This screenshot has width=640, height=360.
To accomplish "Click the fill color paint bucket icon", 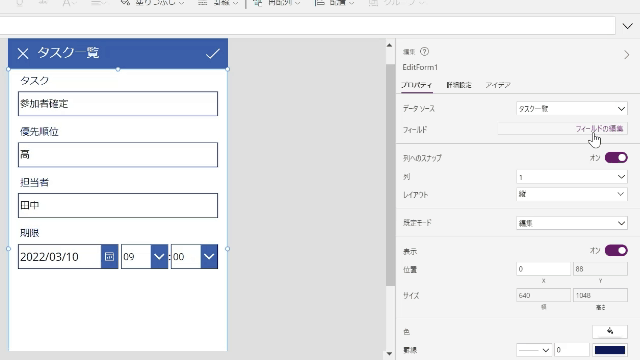I will click(x=610, y=331).
